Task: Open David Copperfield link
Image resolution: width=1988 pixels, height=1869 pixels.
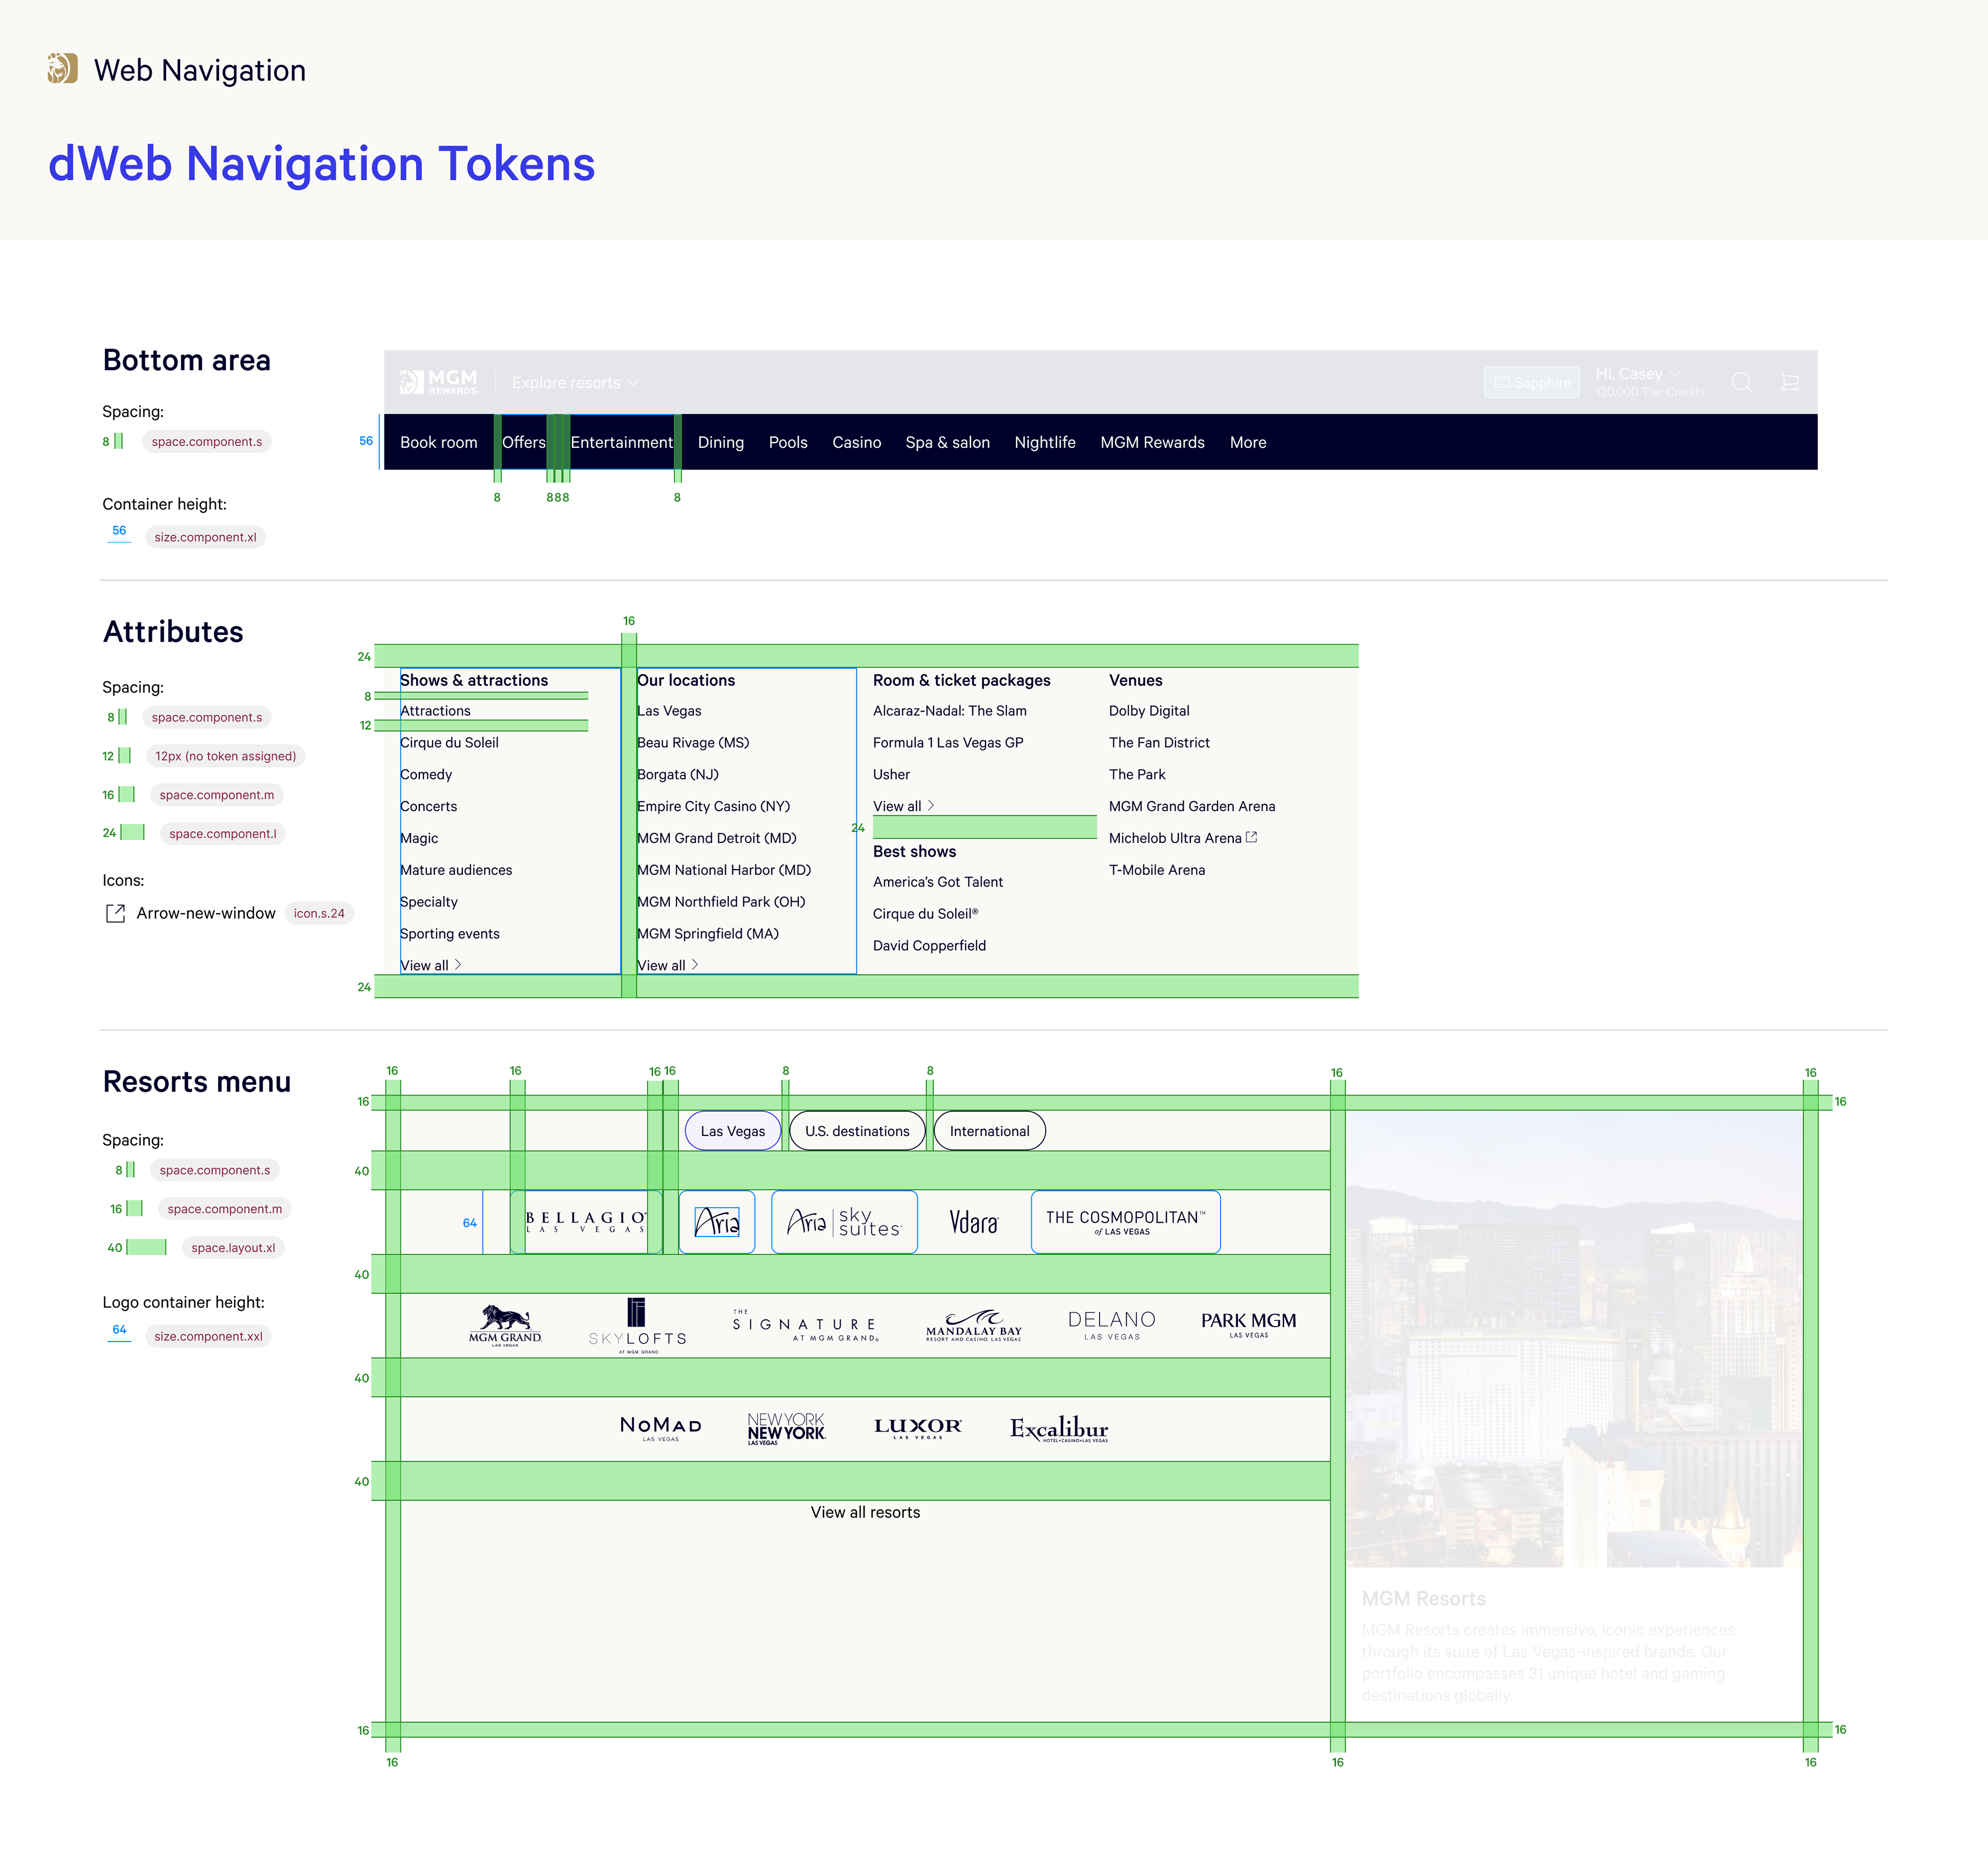Action: point(929,946)
